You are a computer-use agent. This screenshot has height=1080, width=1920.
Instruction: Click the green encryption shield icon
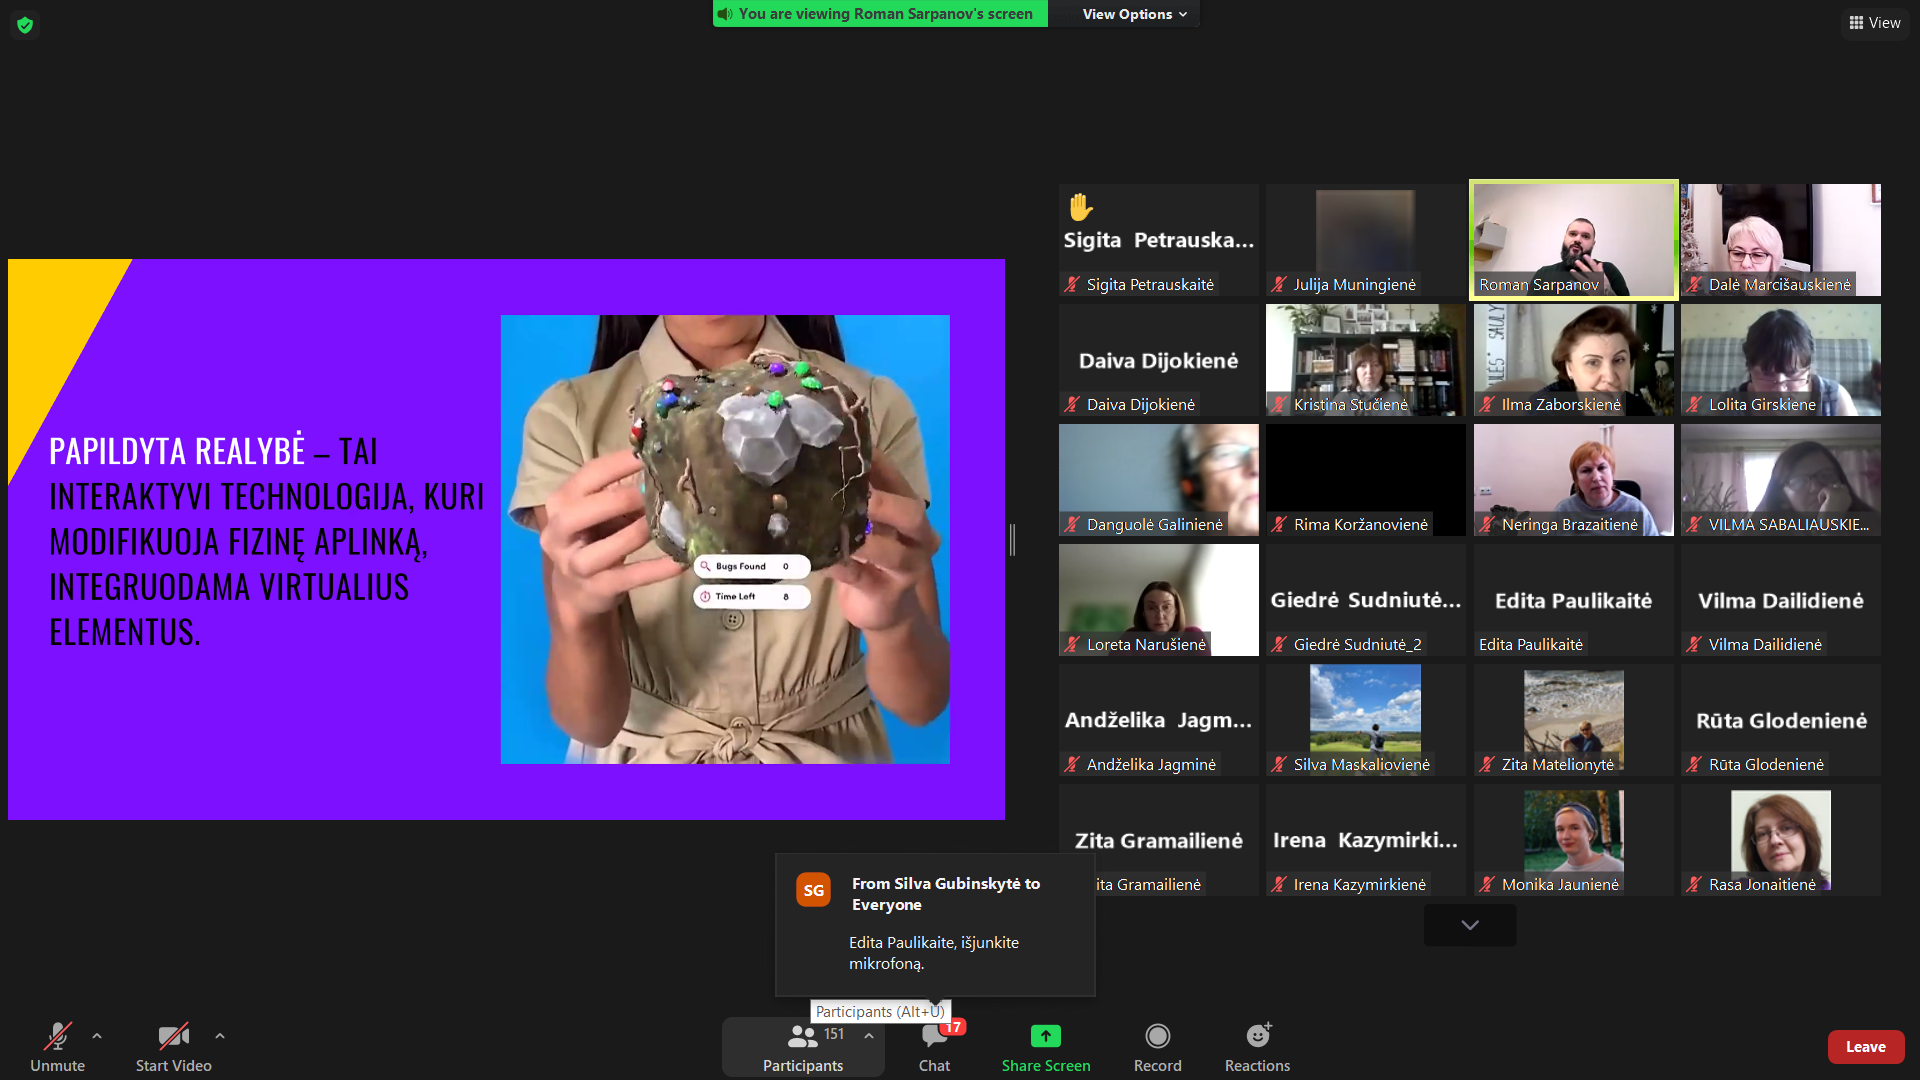click(x=25, y=25)
